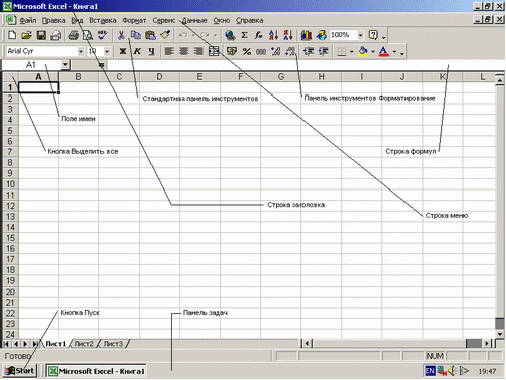Click the Select All corner button
Viewport: 506px width, 380px height.
[10, 77]
